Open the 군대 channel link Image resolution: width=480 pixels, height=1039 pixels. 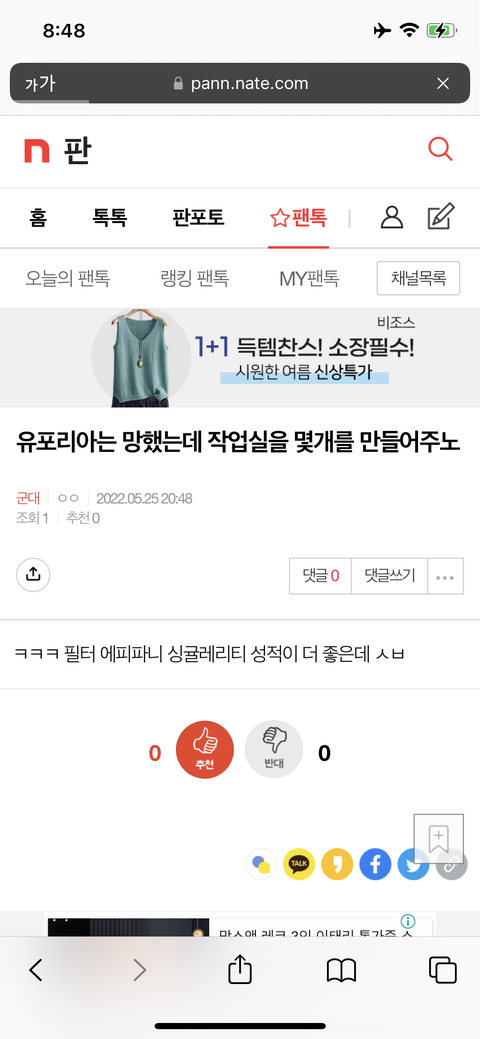pyautogui.click(x=28, y=498)
